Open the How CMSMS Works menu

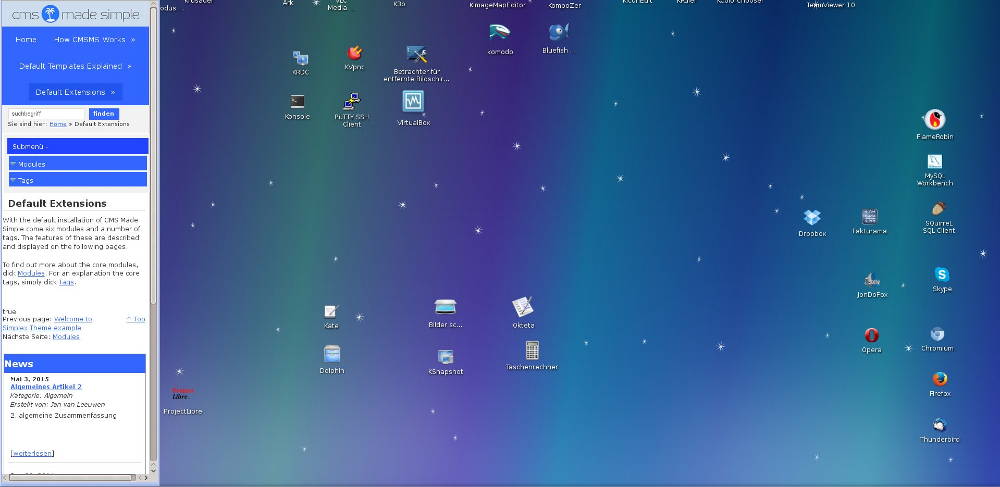[x=94, y=40]
